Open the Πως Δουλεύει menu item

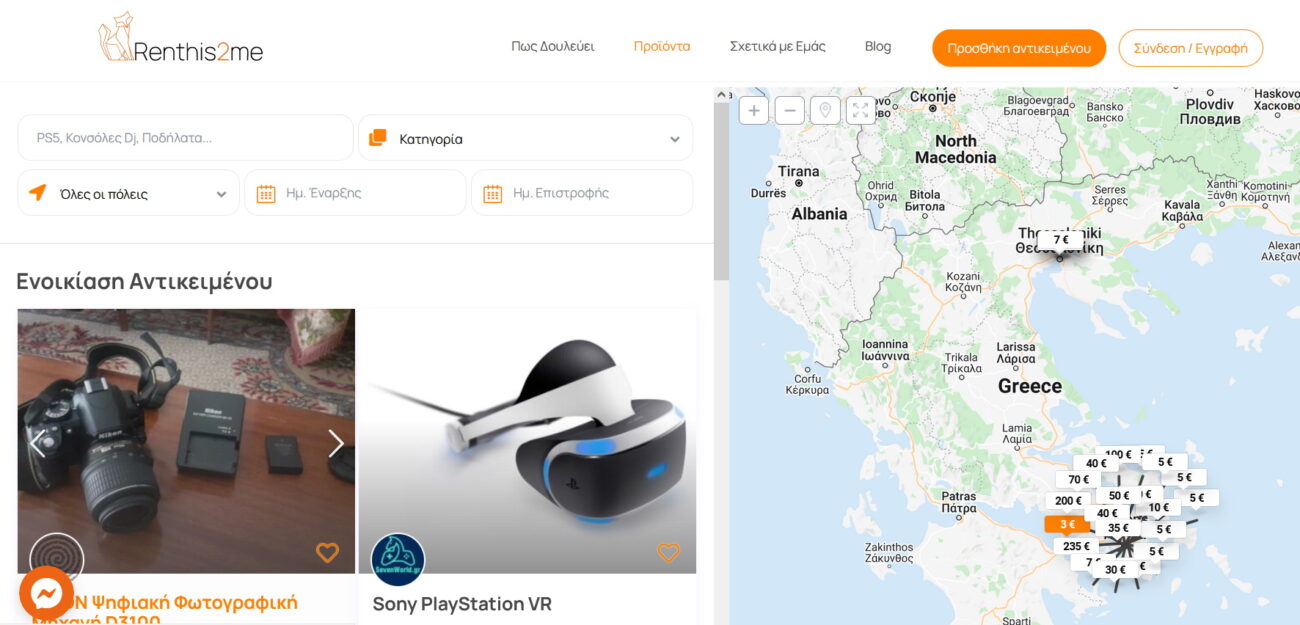point(553,46)
